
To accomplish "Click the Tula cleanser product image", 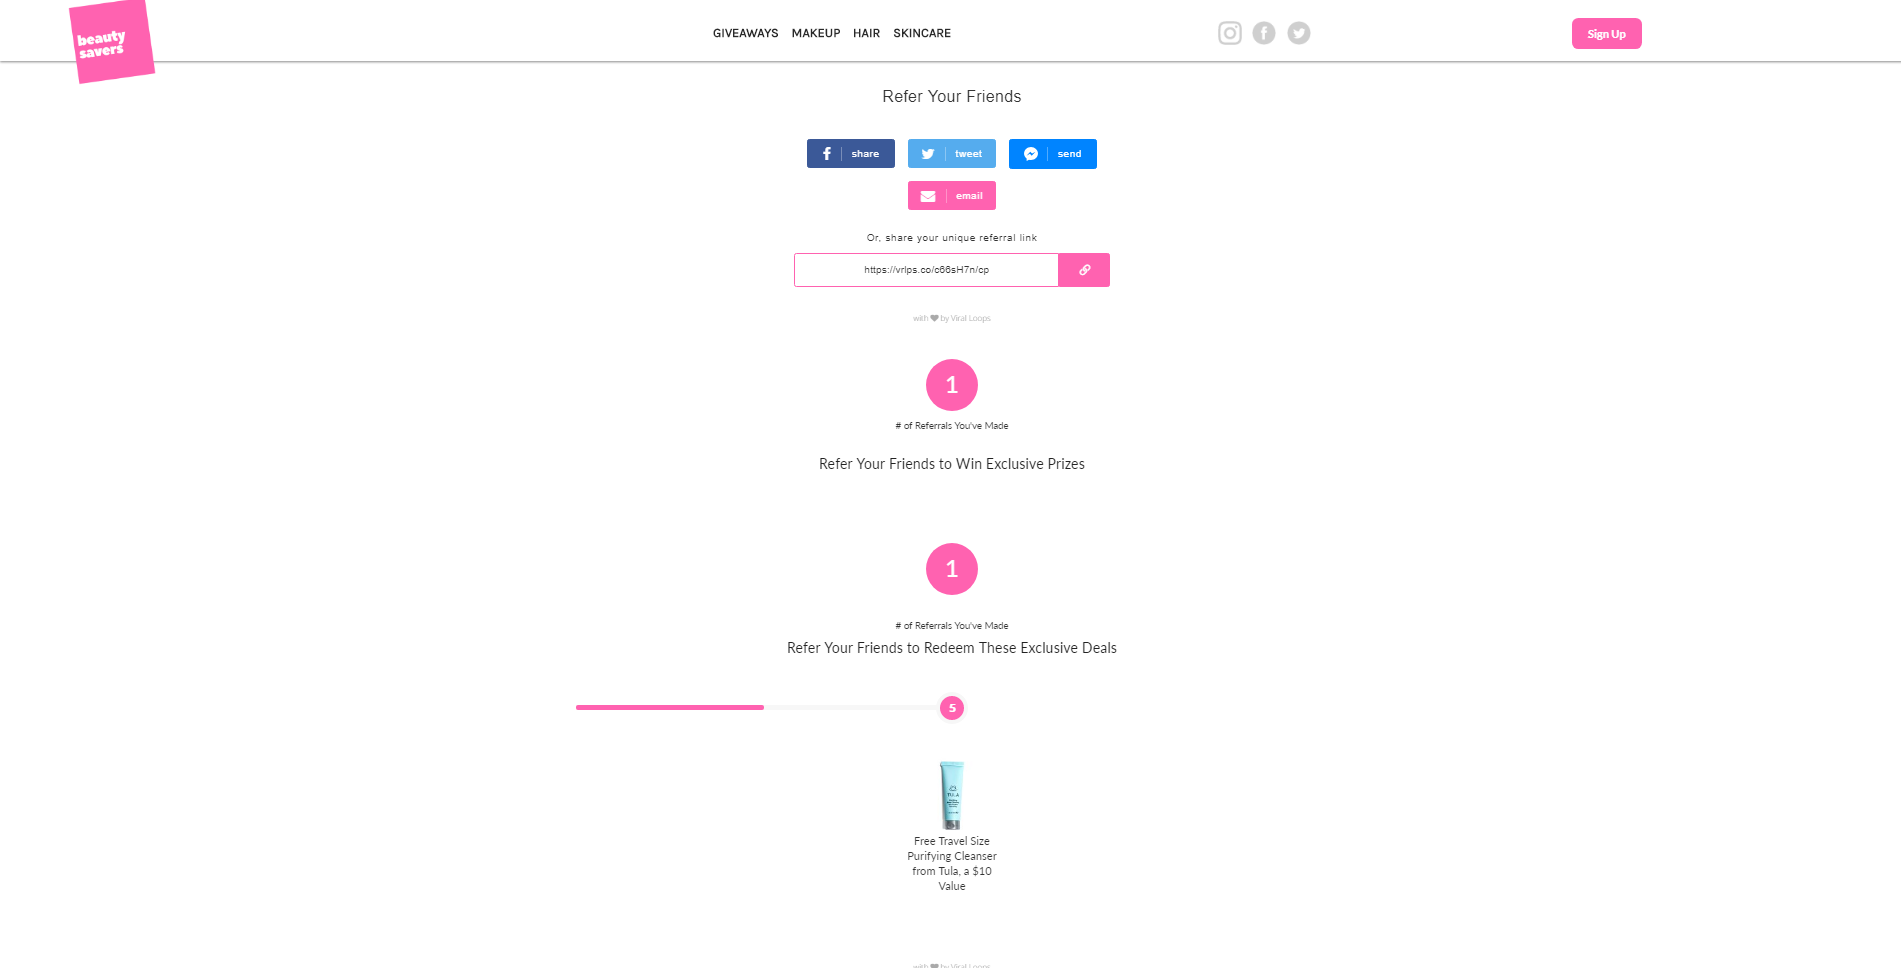I will tap(952, 795).
